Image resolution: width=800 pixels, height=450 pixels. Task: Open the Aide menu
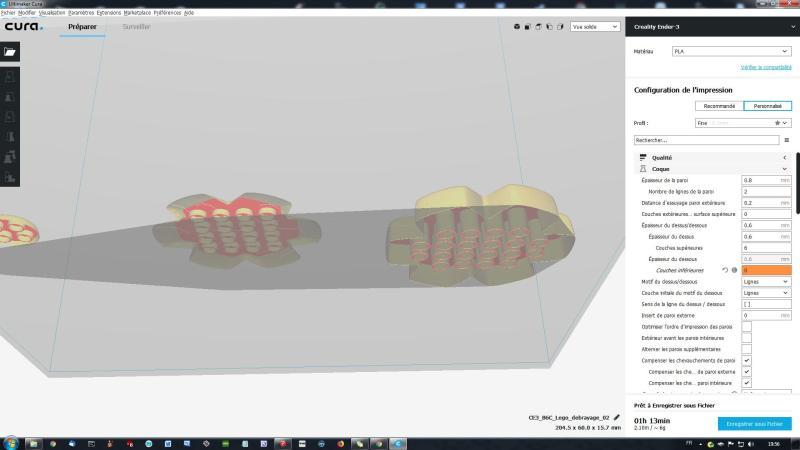pos(189,13)
